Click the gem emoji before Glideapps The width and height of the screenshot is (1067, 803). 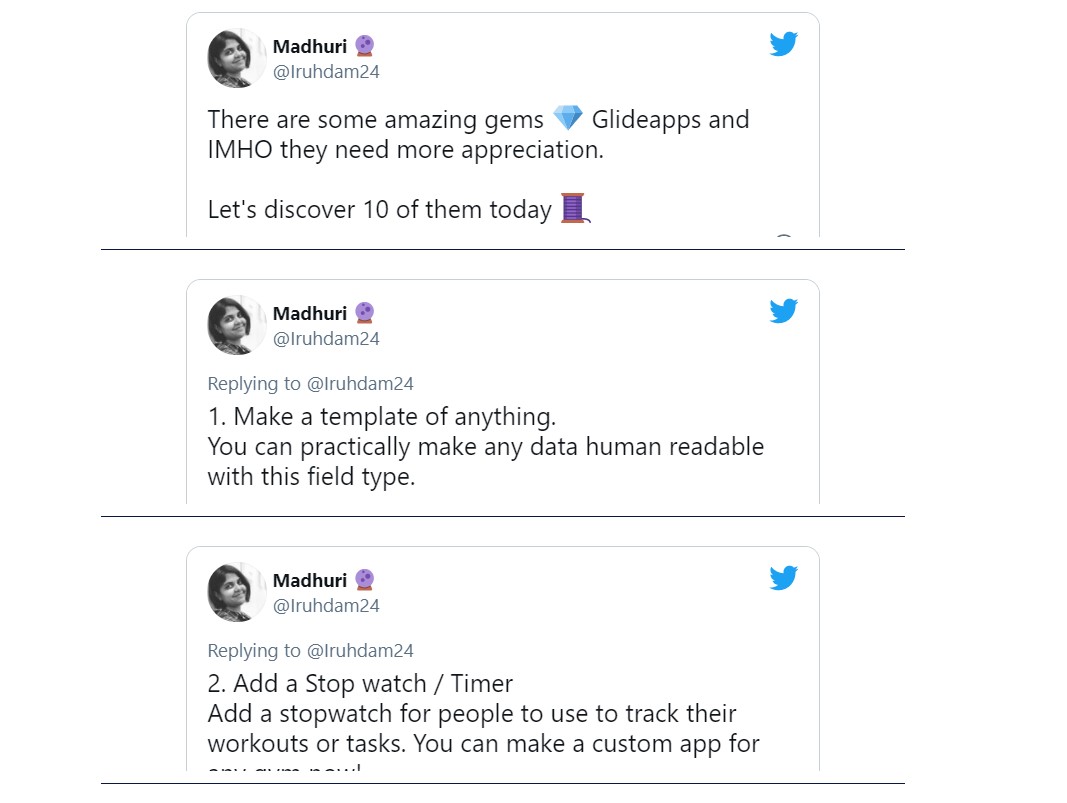[x=568, y=118]
